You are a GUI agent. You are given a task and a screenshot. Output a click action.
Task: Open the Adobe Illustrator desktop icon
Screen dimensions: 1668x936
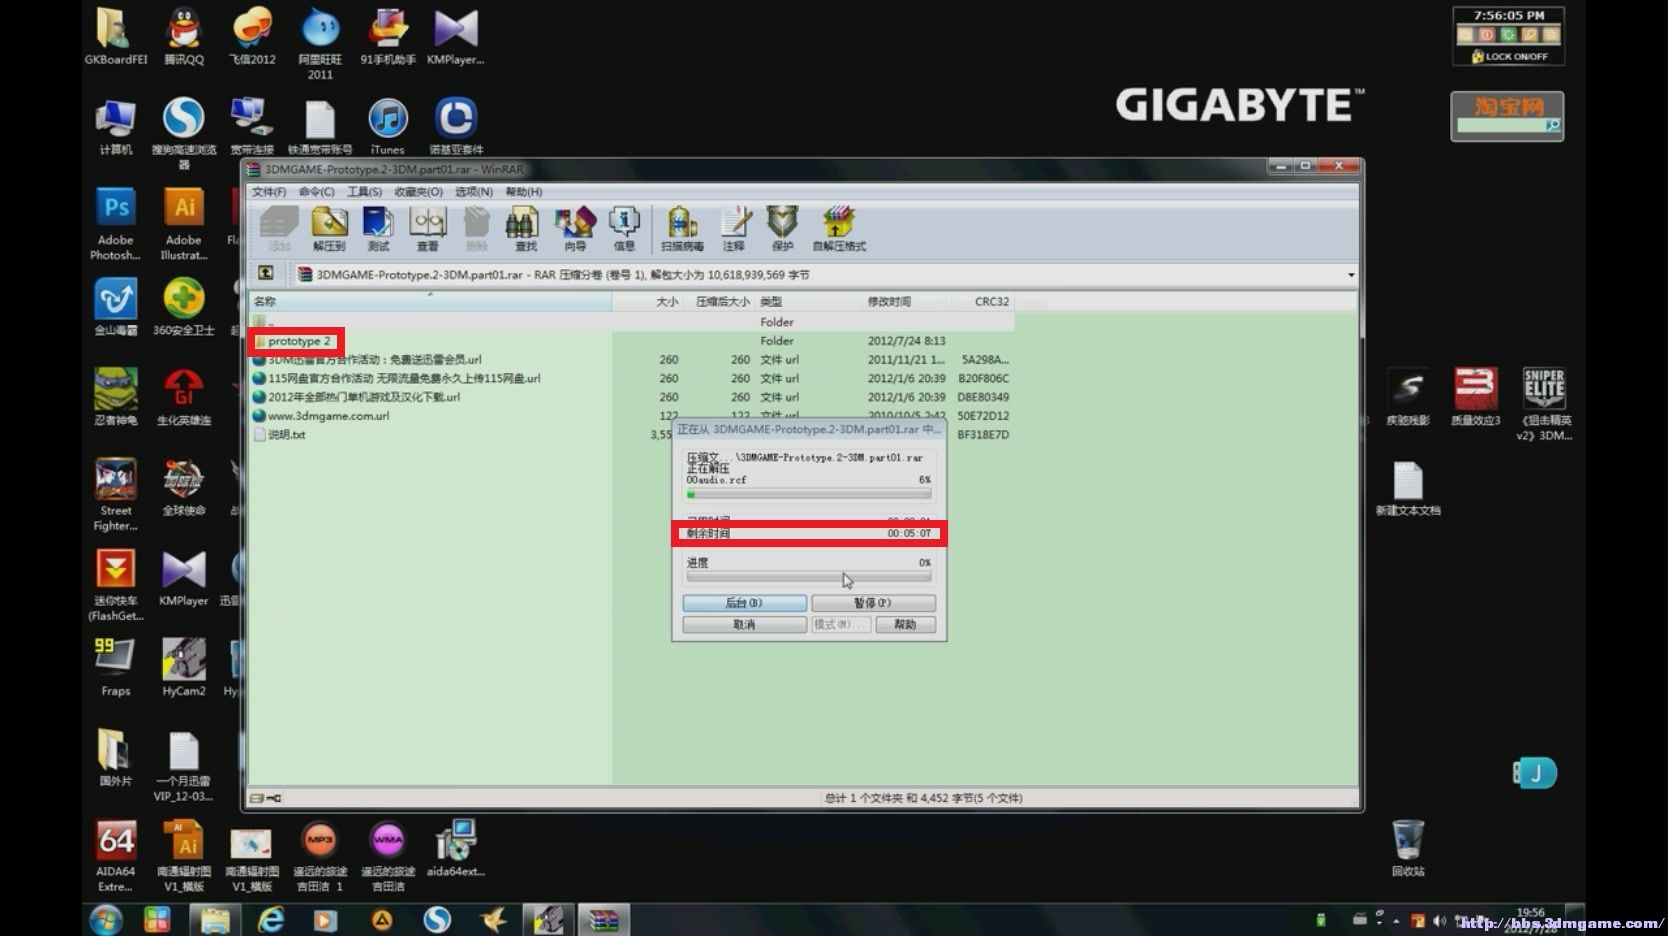click(184, 224)
